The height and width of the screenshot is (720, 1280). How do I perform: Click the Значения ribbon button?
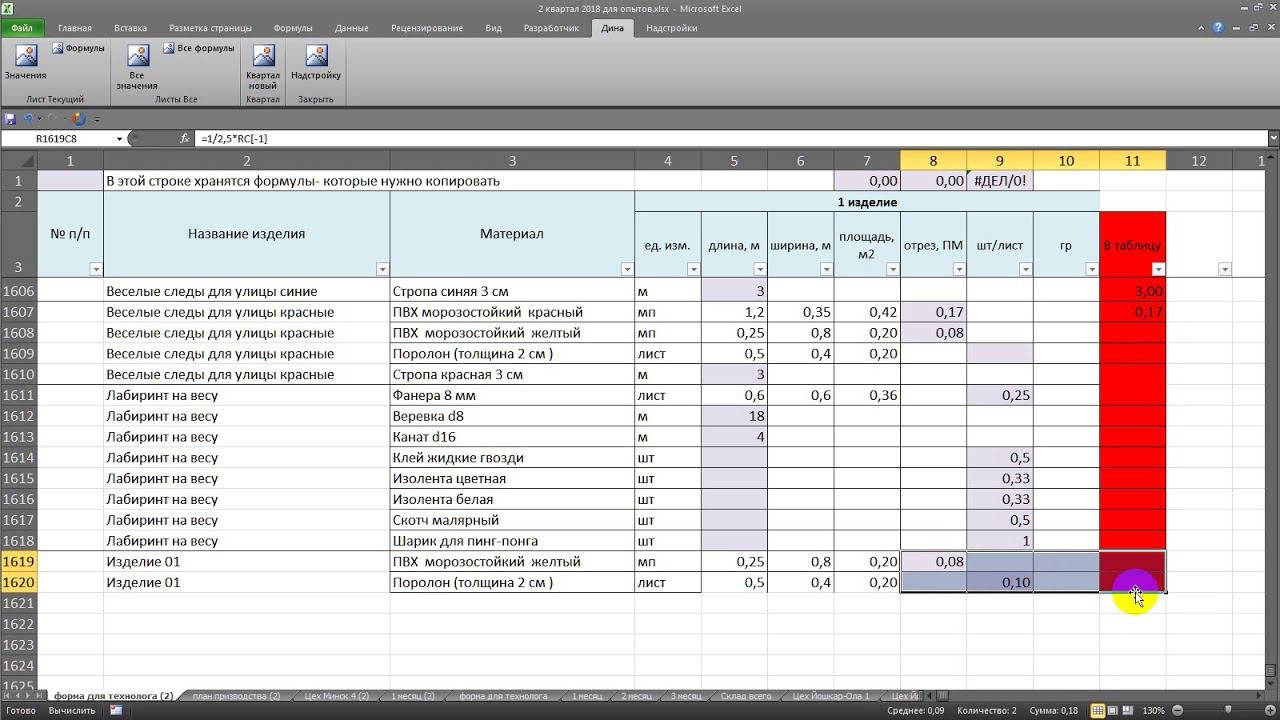pyautogui.click(x=25, y=62)
